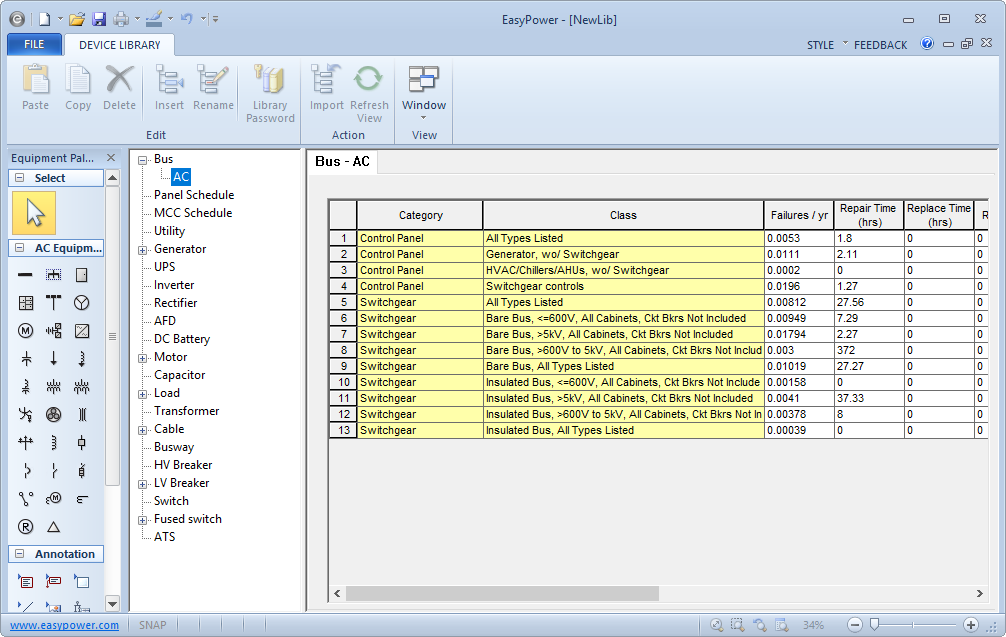
Task: Click the zoom in plus button
Action: (970, 625)
